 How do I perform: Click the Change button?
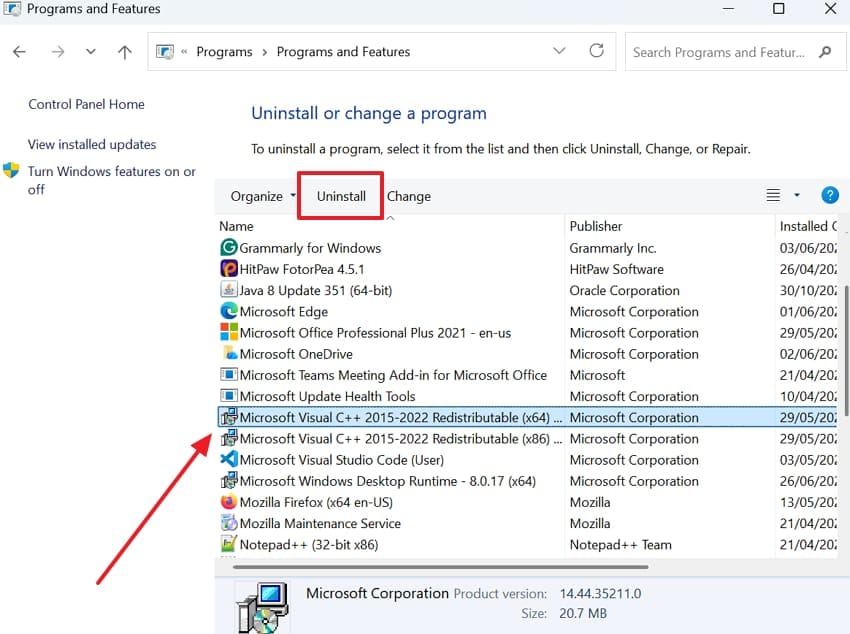click(409, 196)
